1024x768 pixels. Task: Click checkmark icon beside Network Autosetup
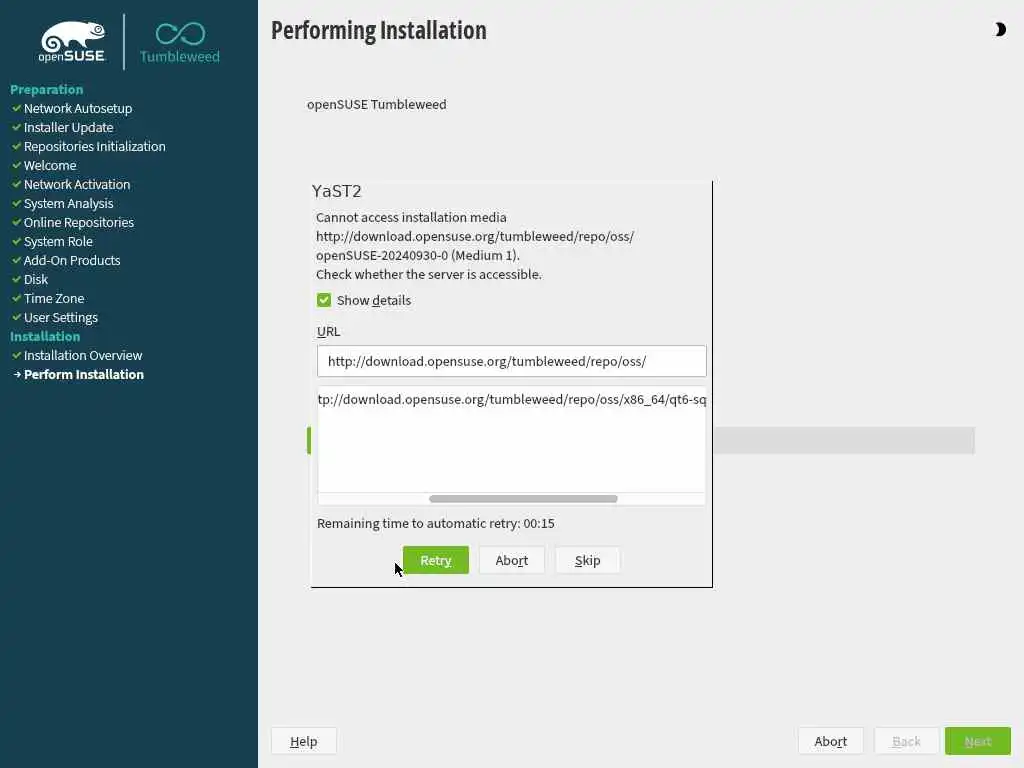[x=17, y=108]
